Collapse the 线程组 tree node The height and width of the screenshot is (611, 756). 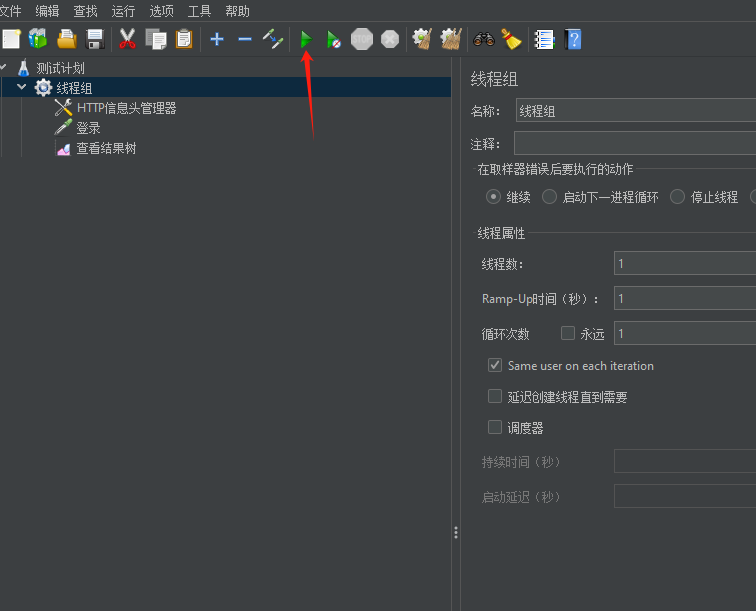(x=22, y=87)
